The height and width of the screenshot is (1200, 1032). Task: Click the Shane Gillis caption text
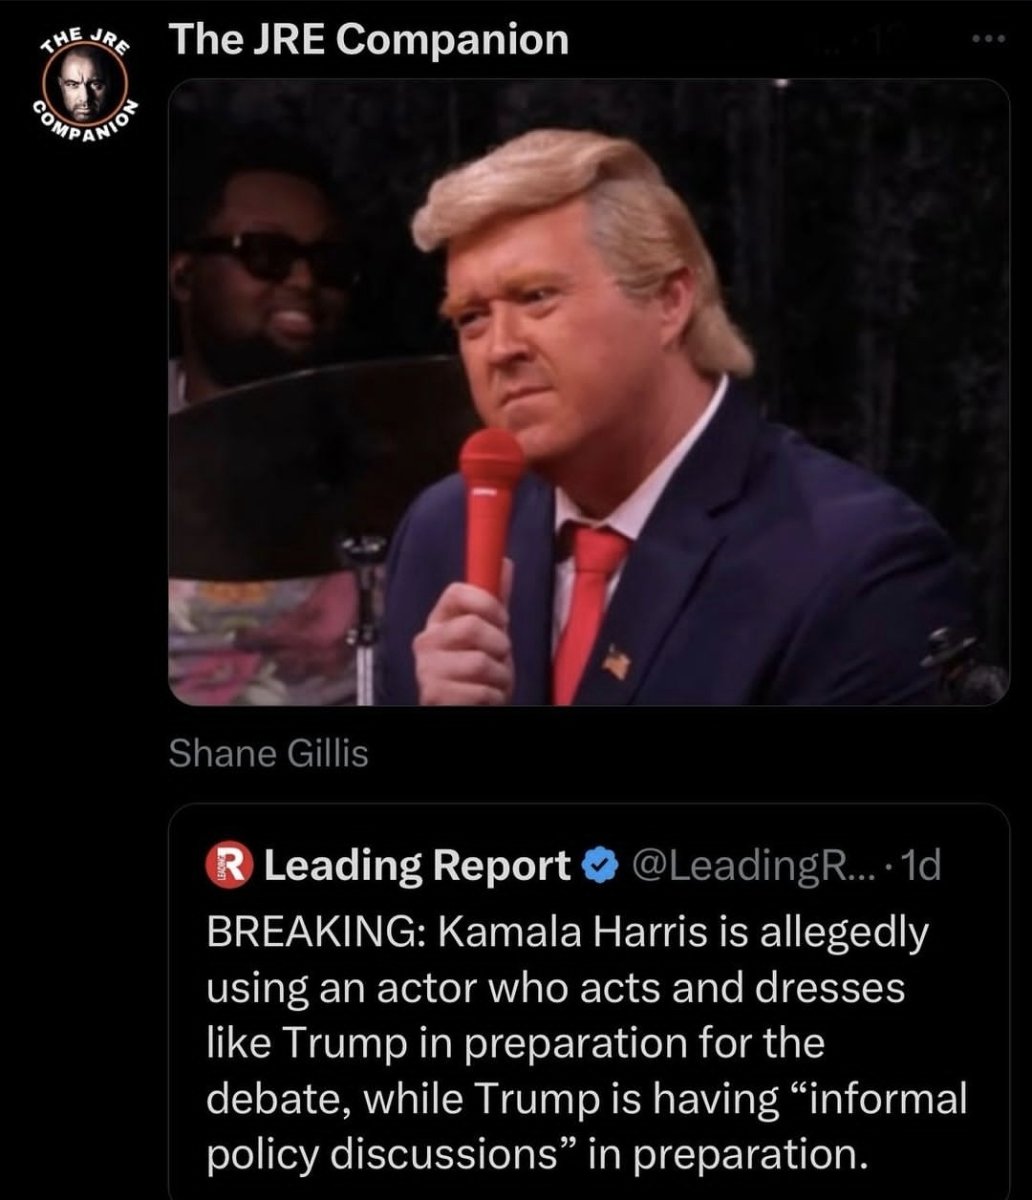point(268,753)
